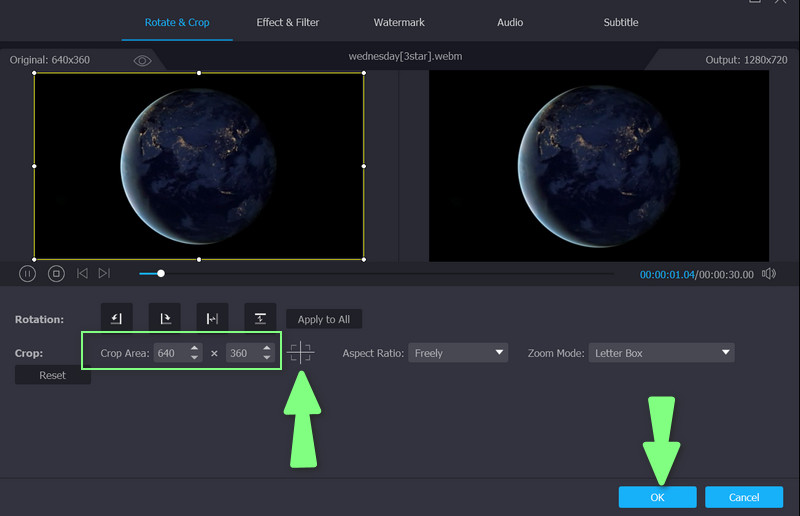Toggle original preview eye icon

click(x=142, y=61)
